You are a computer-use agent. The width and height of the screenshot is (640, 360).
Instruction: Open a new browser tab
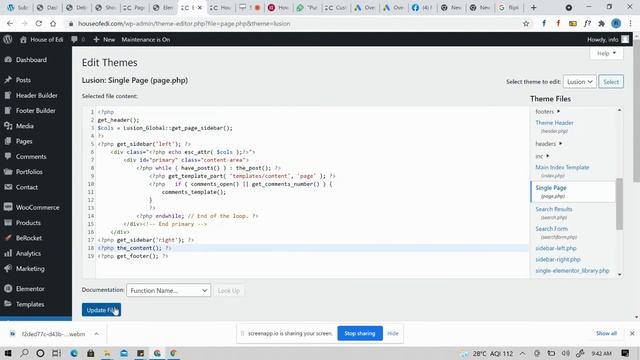click(x=533, y=8)
